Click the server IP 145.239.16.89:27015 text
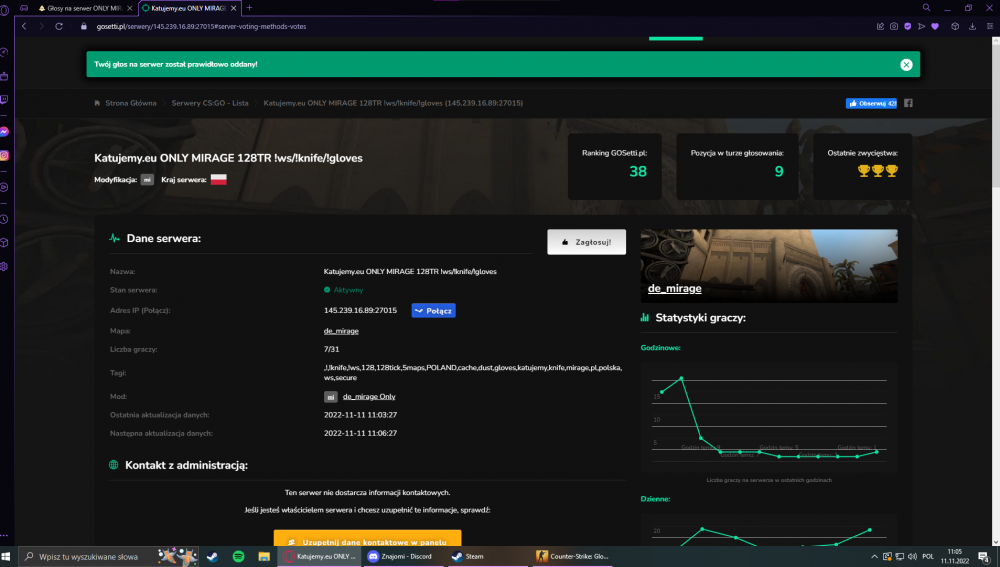Screen dimensions: 1000x567 coord(360,311)
